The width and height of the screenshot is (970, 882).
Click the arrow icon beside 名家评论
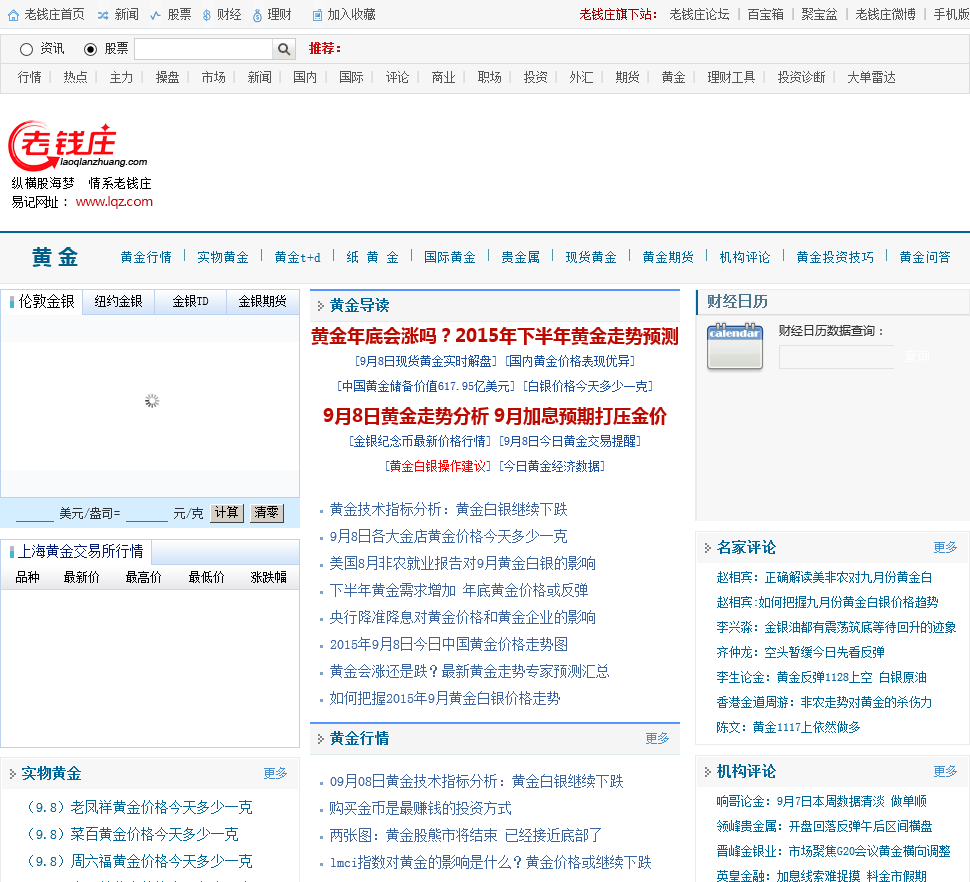click(707, 547)
